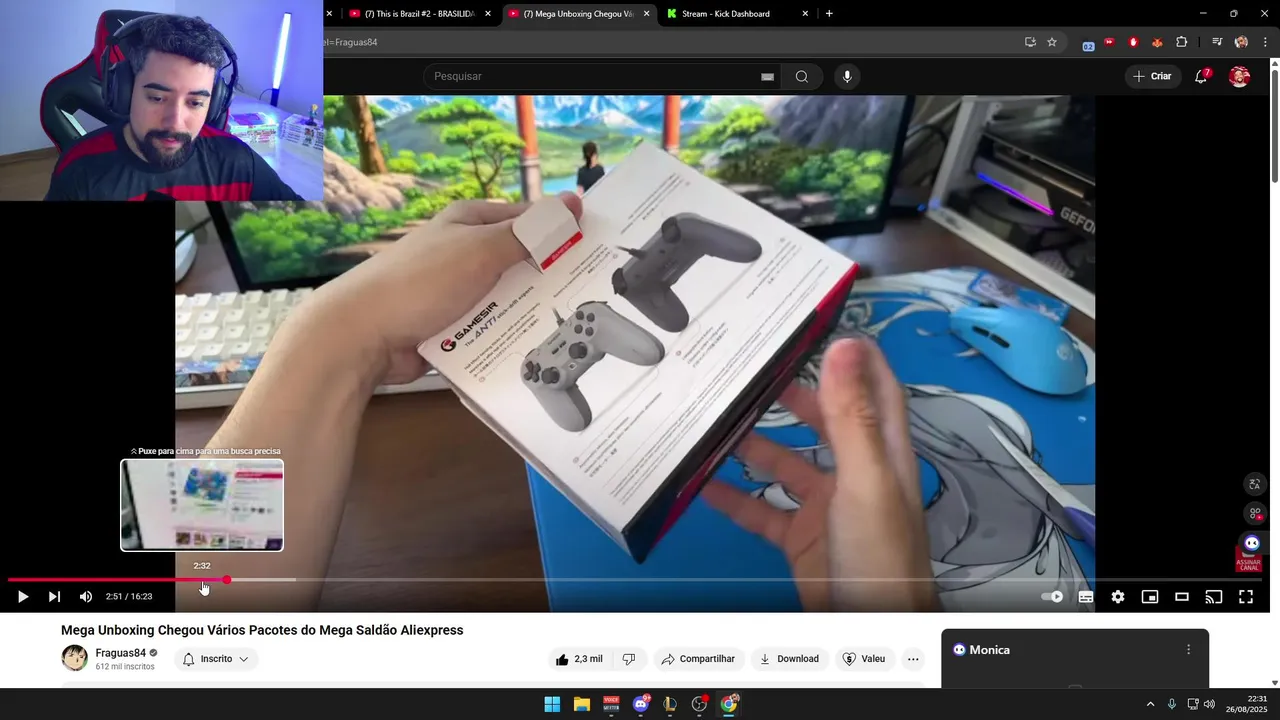Viewport: 1280px width, 720px height.
Task: Open YouTube notifications bell
Action: coord(1202,77)
